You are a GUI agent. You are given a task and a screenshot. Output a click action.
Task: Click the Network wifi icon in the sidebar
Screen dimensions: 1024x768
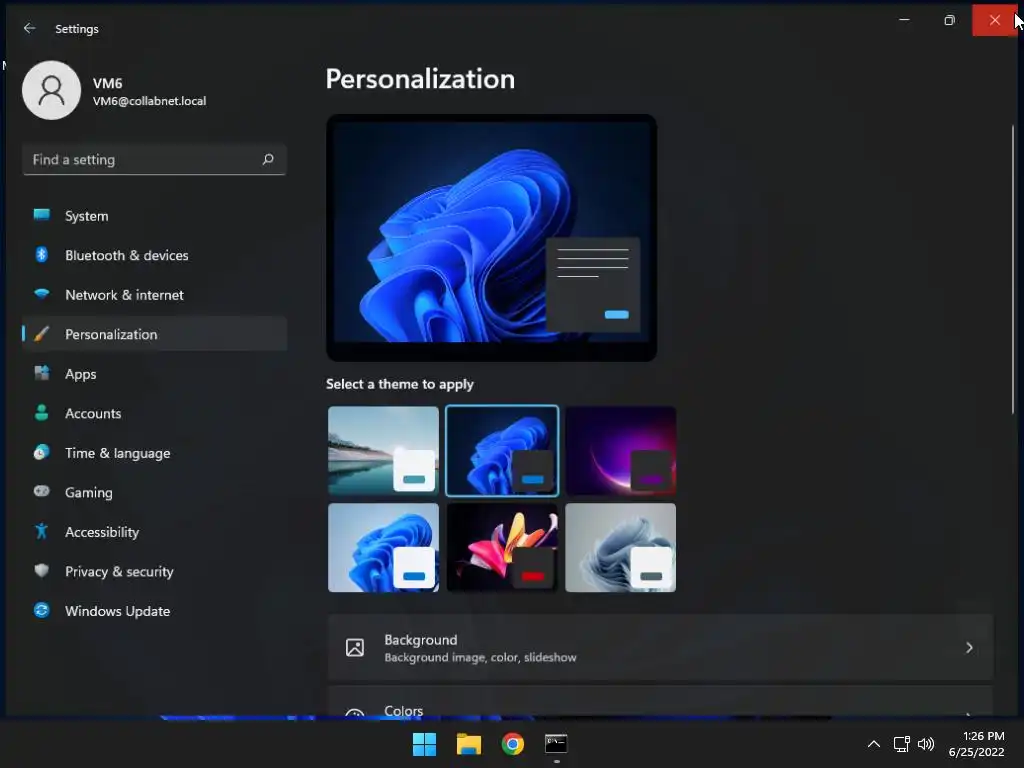(42, 294)
